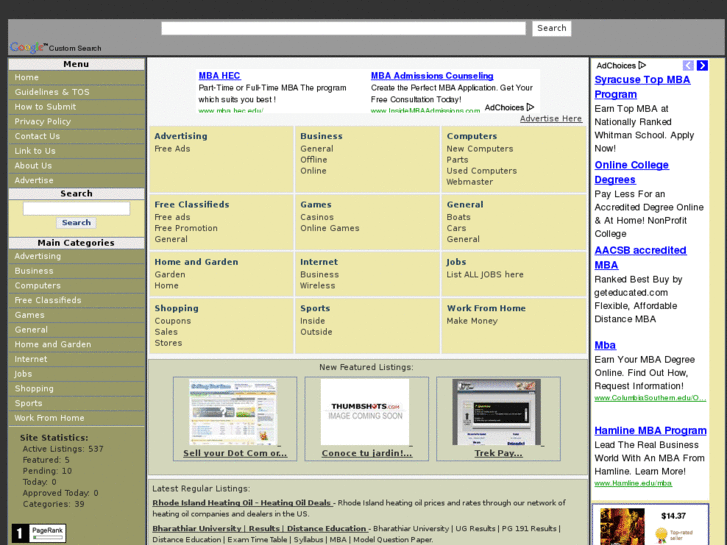Open Contact Us menu item
Screen dimensions: 727x545
point(77,136)
